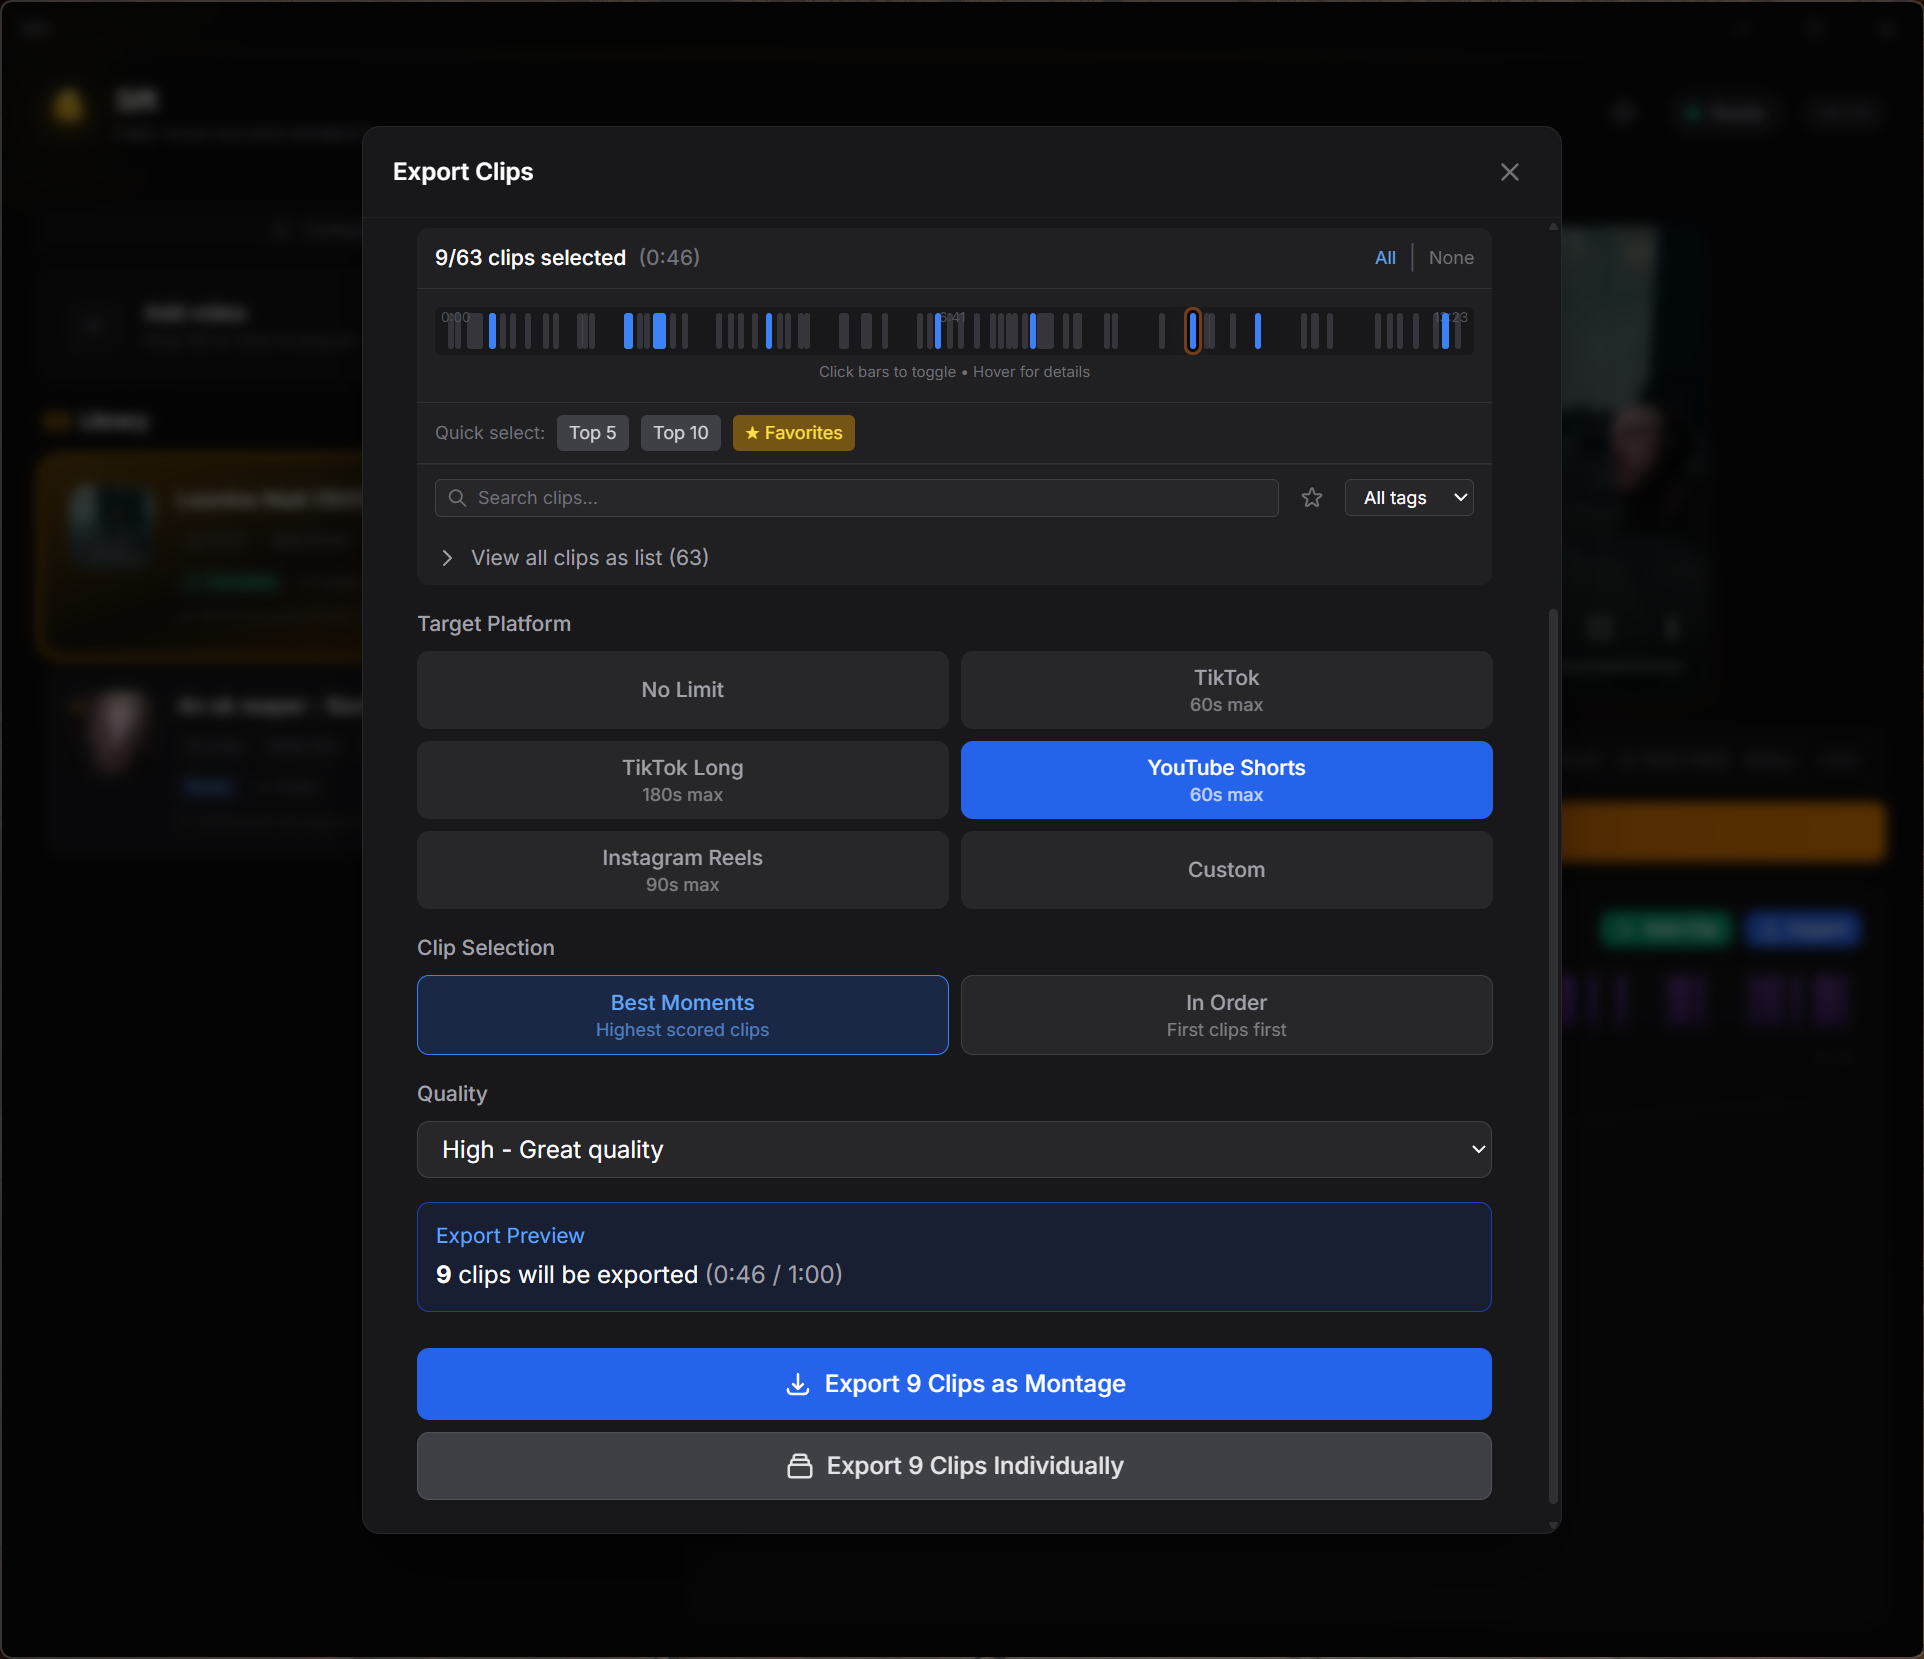Click Export 9 Clips as Montage
Viewport: 1924px width, 1659px height.
tap(953, 1384)
